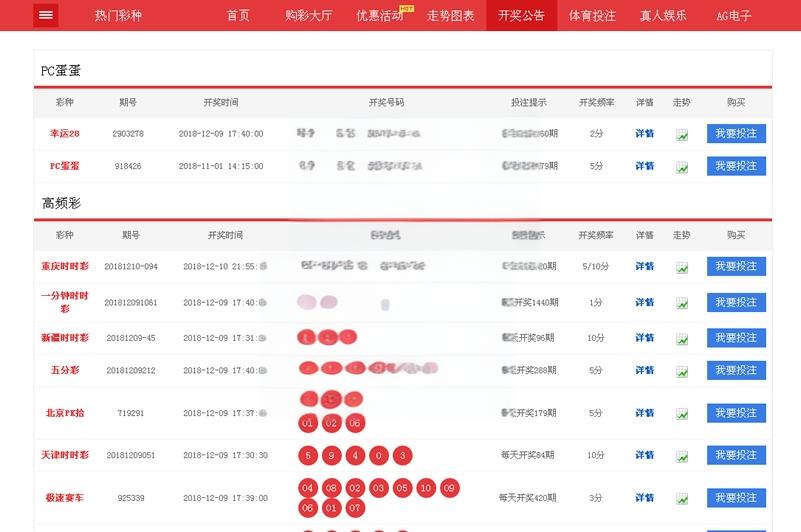Click 我要投注 button for 幸运28
The width and height of the screenshot is (801, 532).
736,134
